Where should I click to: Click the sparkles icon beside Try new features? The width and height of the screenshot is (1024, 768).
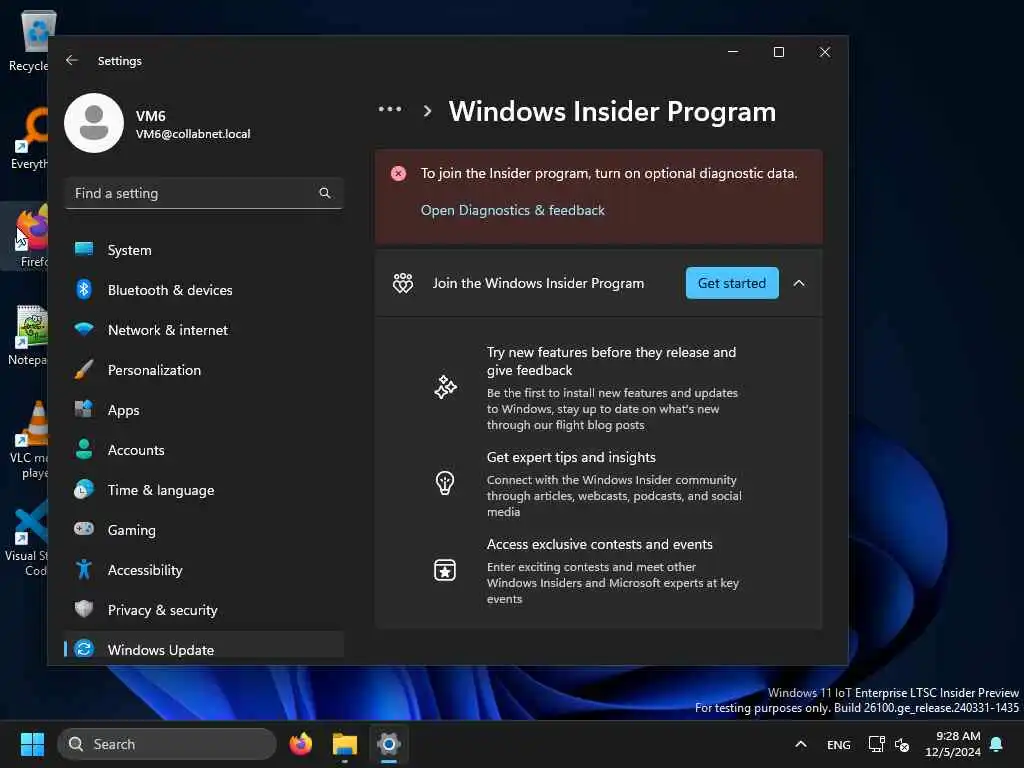445,387
